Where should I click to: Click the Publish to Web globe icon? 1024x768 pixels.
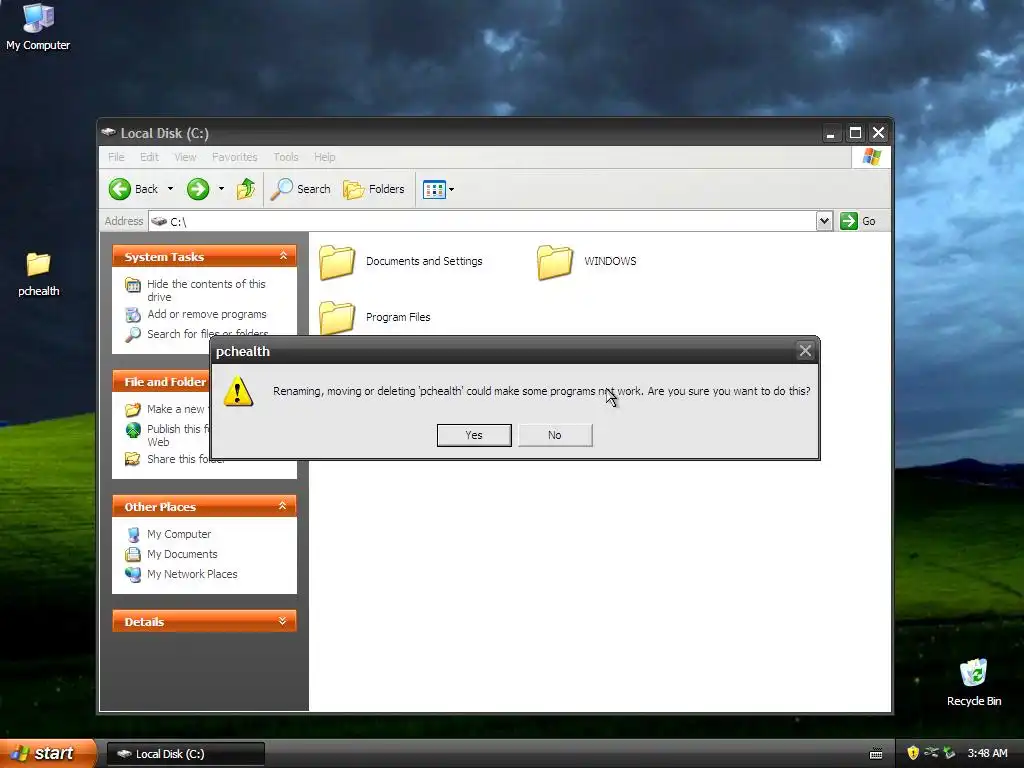(x=133, y=430)
